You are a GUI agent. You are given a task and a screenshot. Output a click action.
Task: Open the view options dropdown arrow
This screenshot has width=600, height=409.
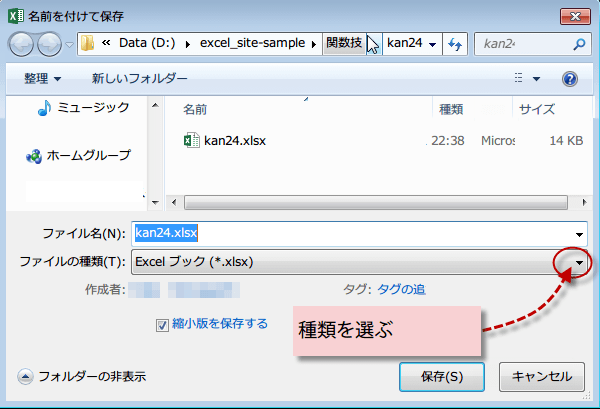[x=536, y=79]
